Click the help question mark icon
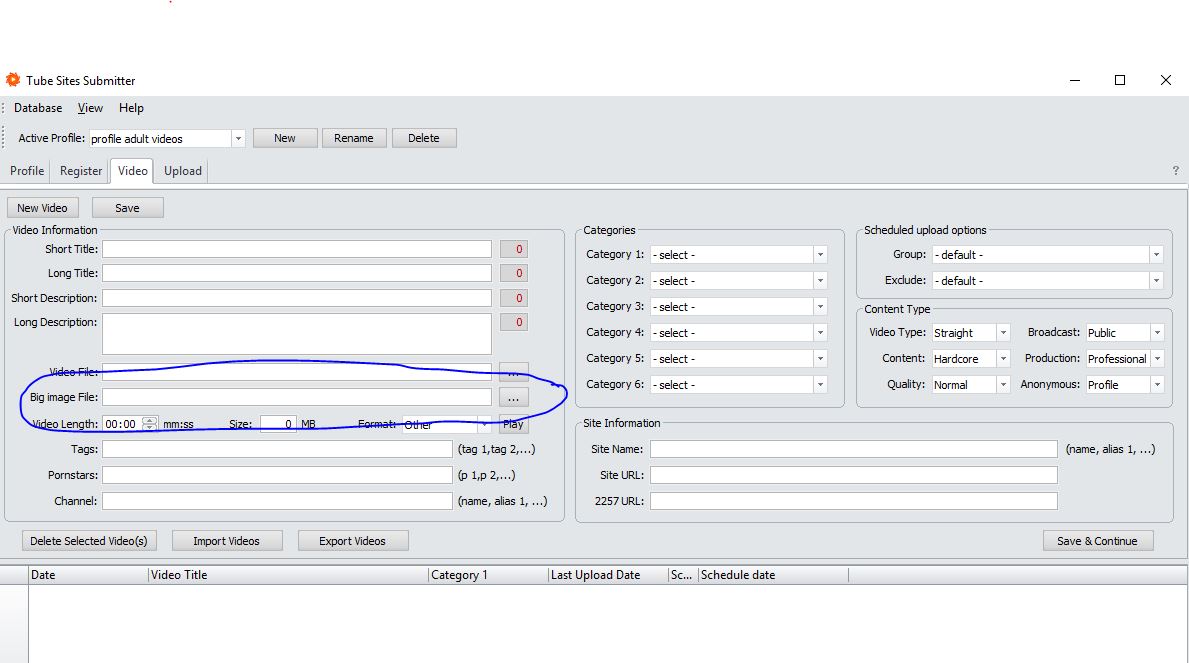The width and height of the screenshot is (1189, 663). click(x=1175, y=171)
